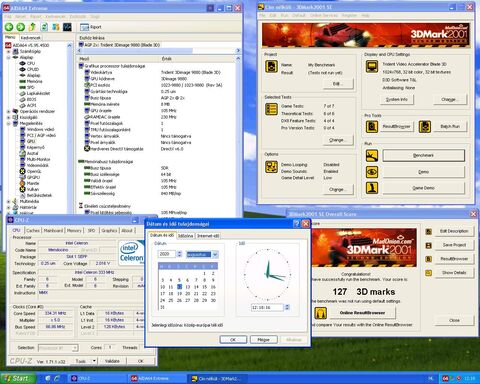
Task: Collapse the Megjelenítés tree node
Action: [9, 123]
